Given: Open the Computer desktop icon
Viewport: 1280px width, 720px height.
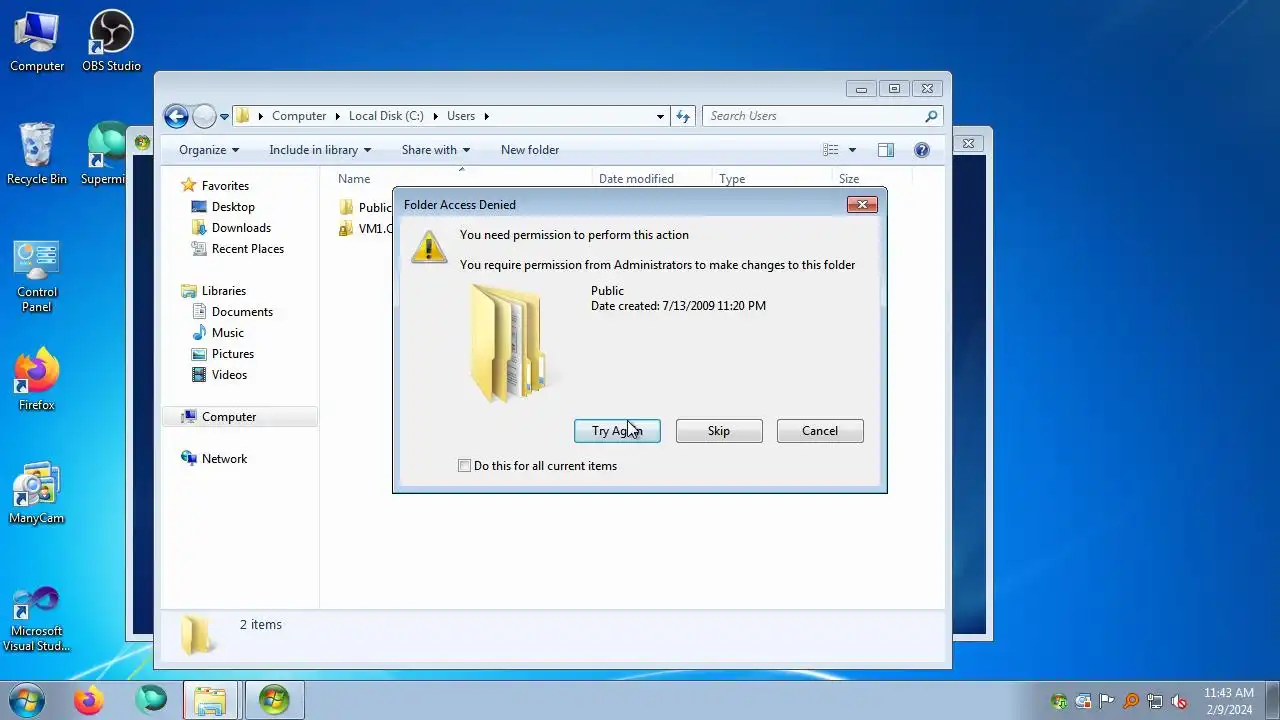Looking at the screenshot, I should pos(37,42).
